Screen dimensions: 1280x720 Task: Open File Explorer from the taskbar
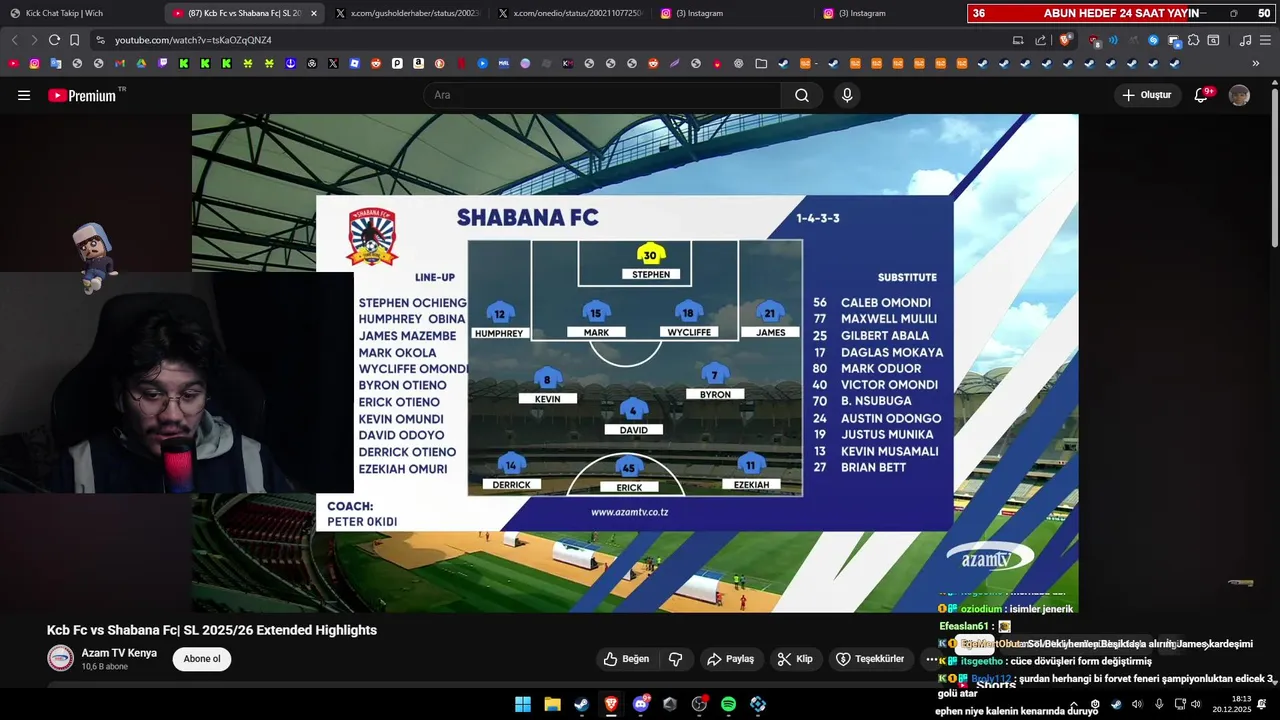click(552, 704)
